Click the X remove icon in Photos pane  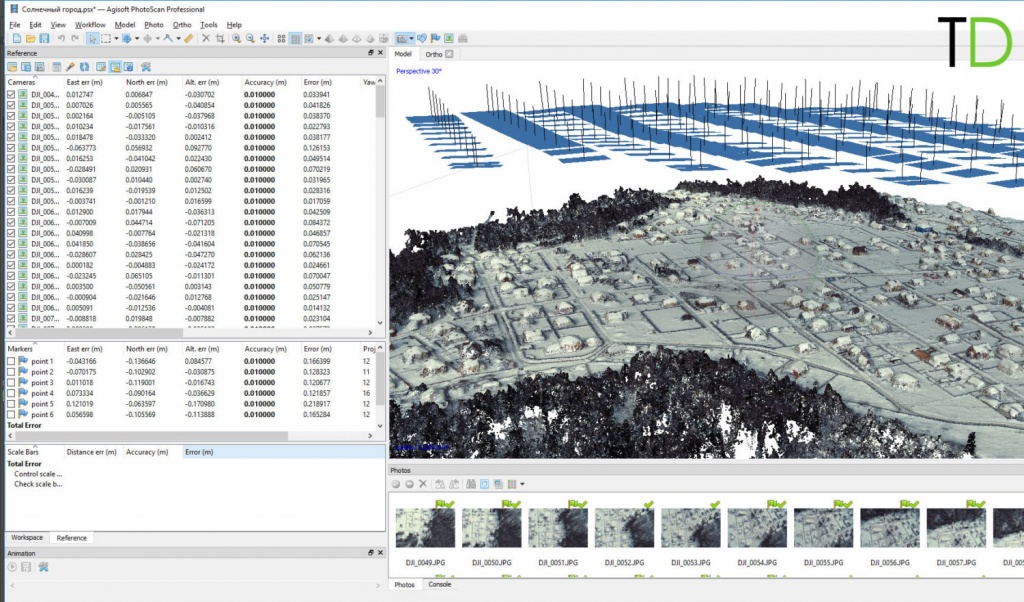point(422,484)
